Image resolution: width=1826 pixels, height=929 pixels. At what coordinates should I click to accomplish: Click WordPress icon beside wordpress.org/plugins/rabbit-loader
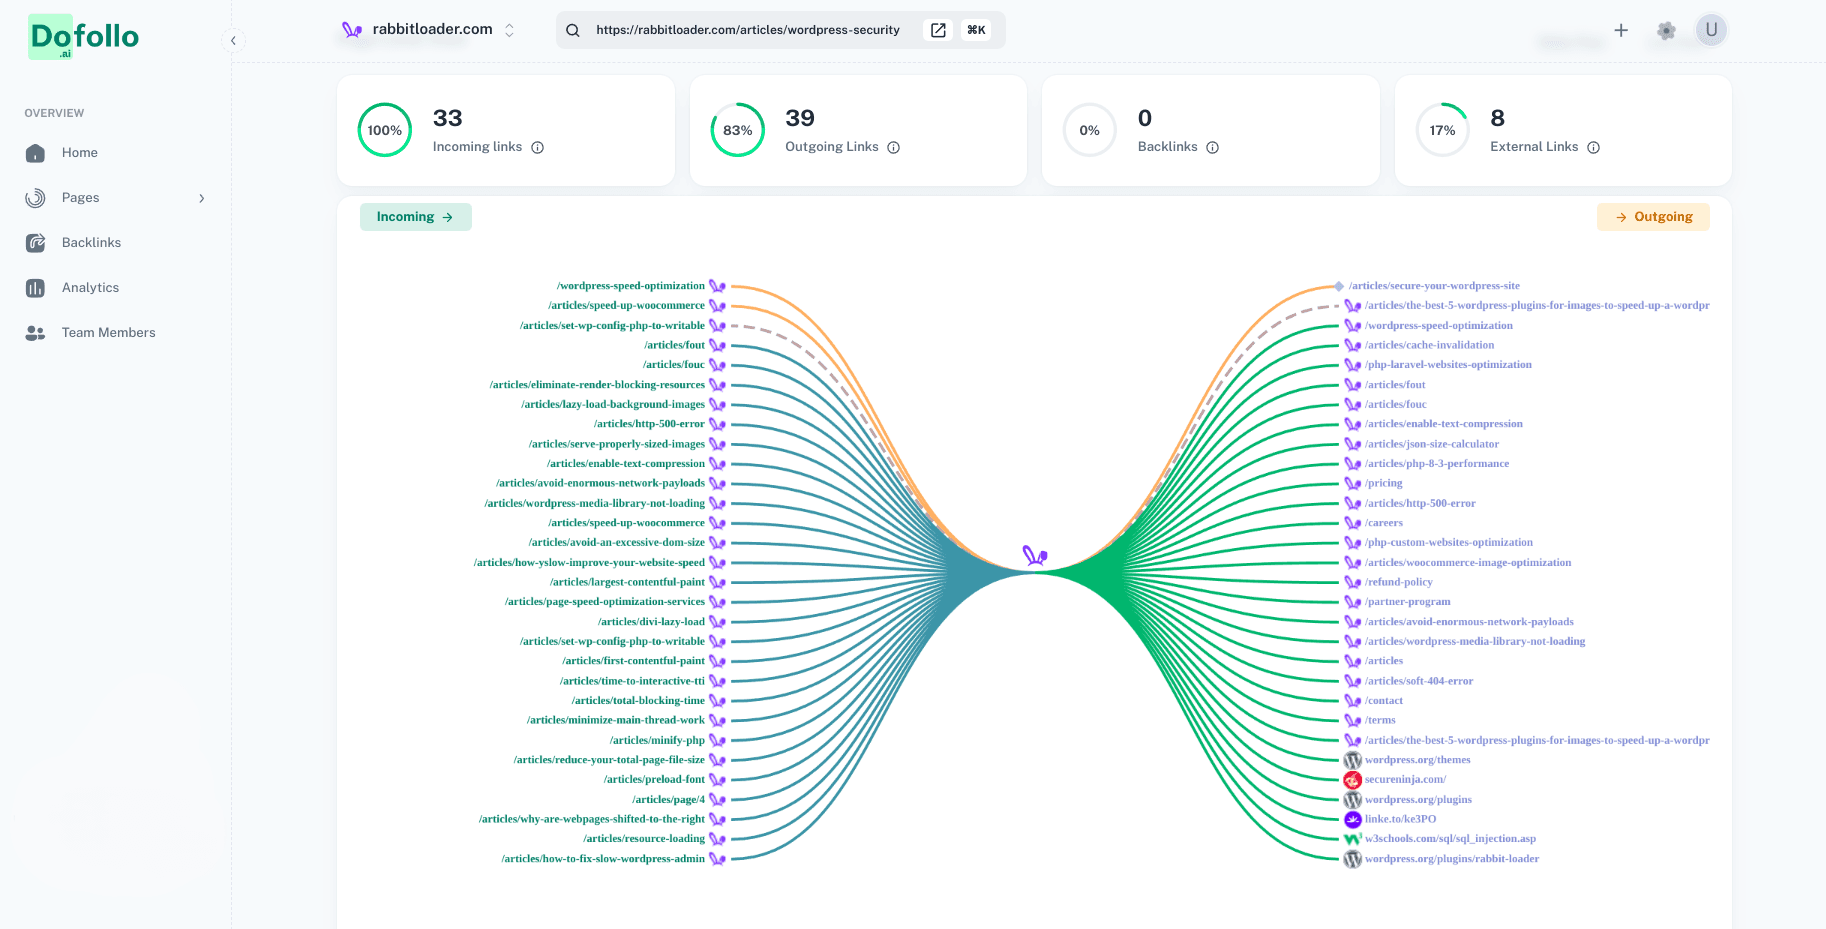click(x=1352, y=859)
